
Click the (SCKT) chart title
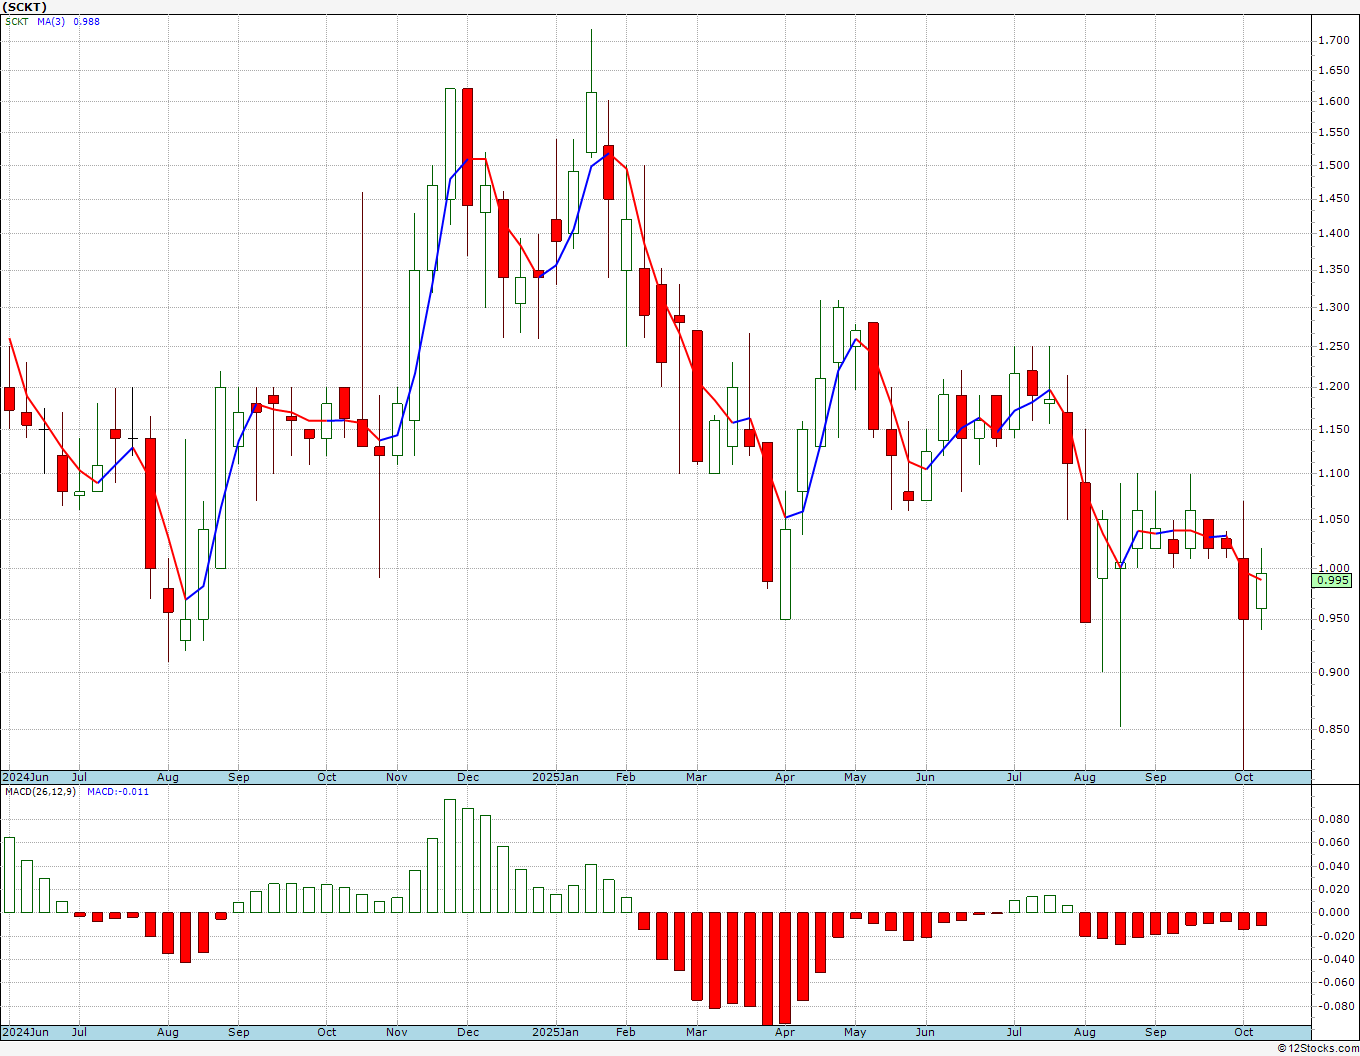pyautogui.click(x=25, y=7)
